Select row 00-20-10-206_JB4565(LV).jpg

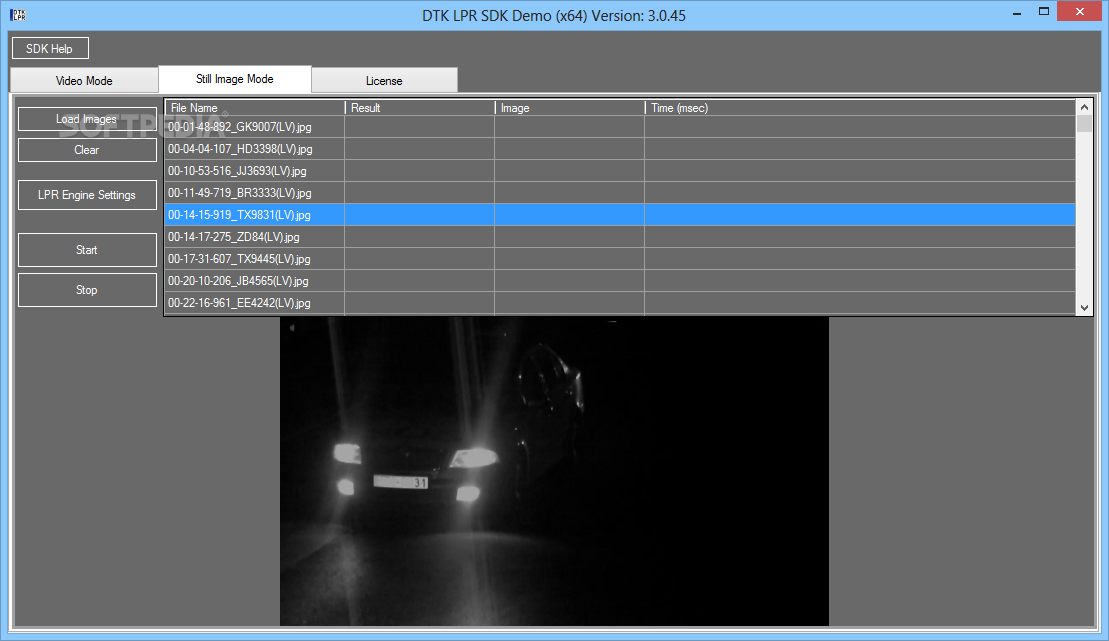tap(620, 280)
